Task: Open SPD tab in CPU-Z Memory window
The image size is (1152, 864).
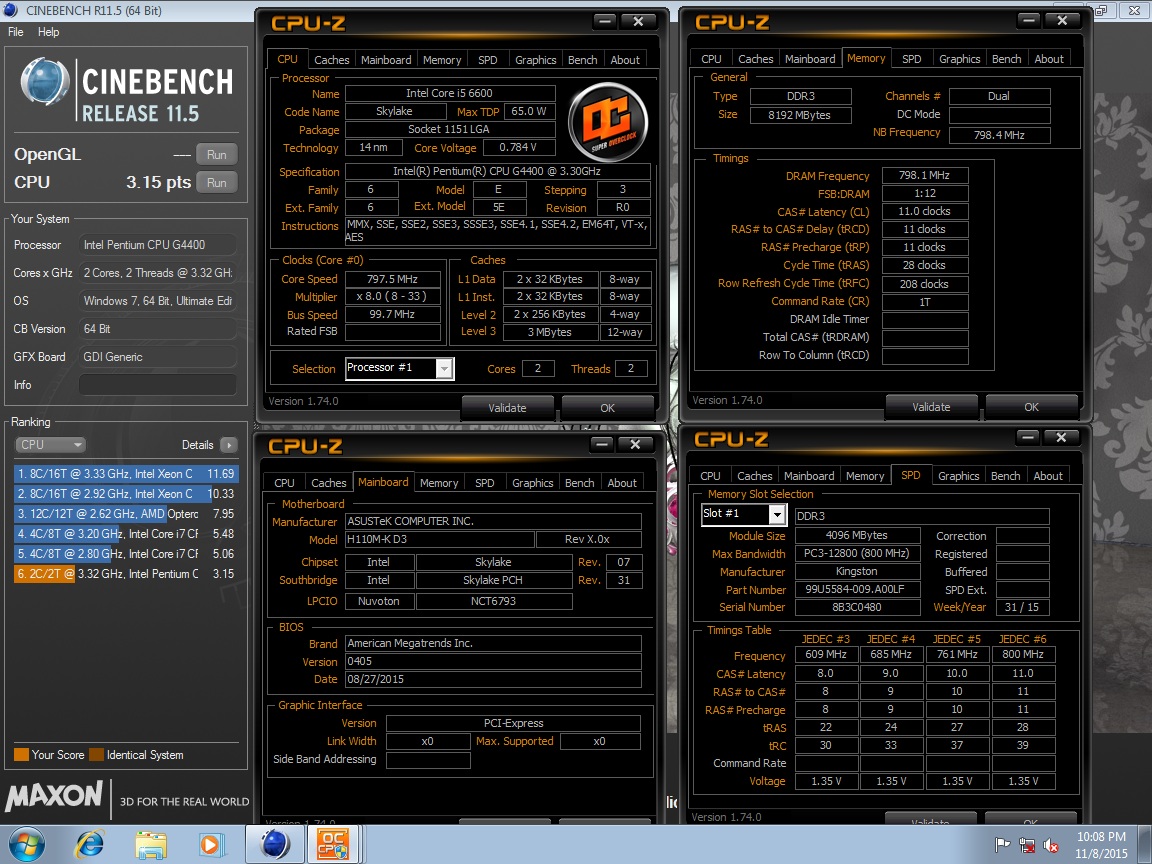Action: pos(911,59)
